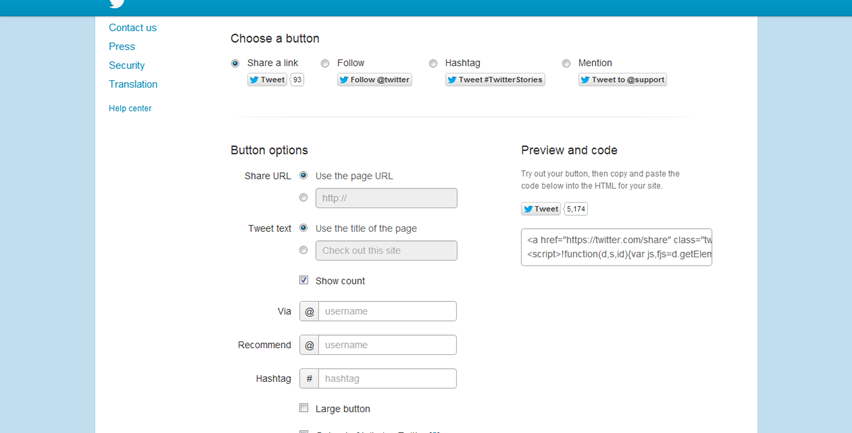Click the Recommend username input field

(x=387, y=345)
